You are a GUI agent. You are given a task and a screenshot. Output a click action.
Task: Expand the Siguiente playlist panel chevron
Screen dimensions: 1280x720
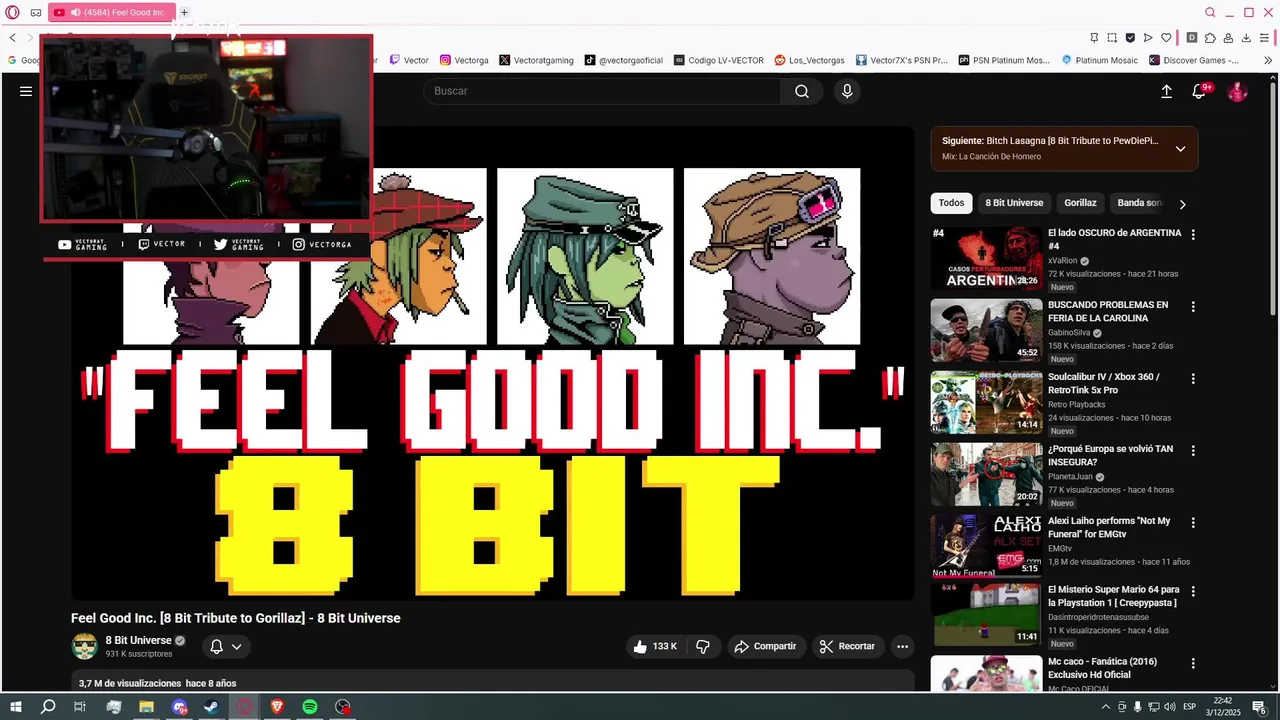(x=1180, y=149)
